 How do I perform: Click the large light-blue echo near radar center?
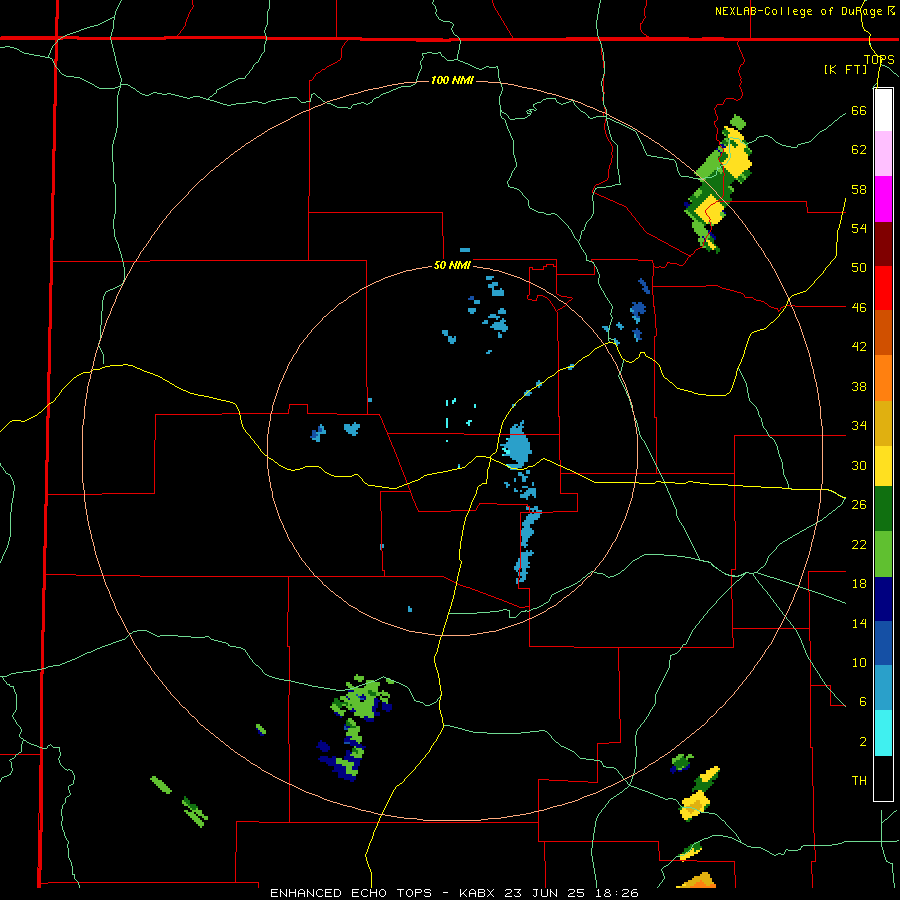pos(517,445)
